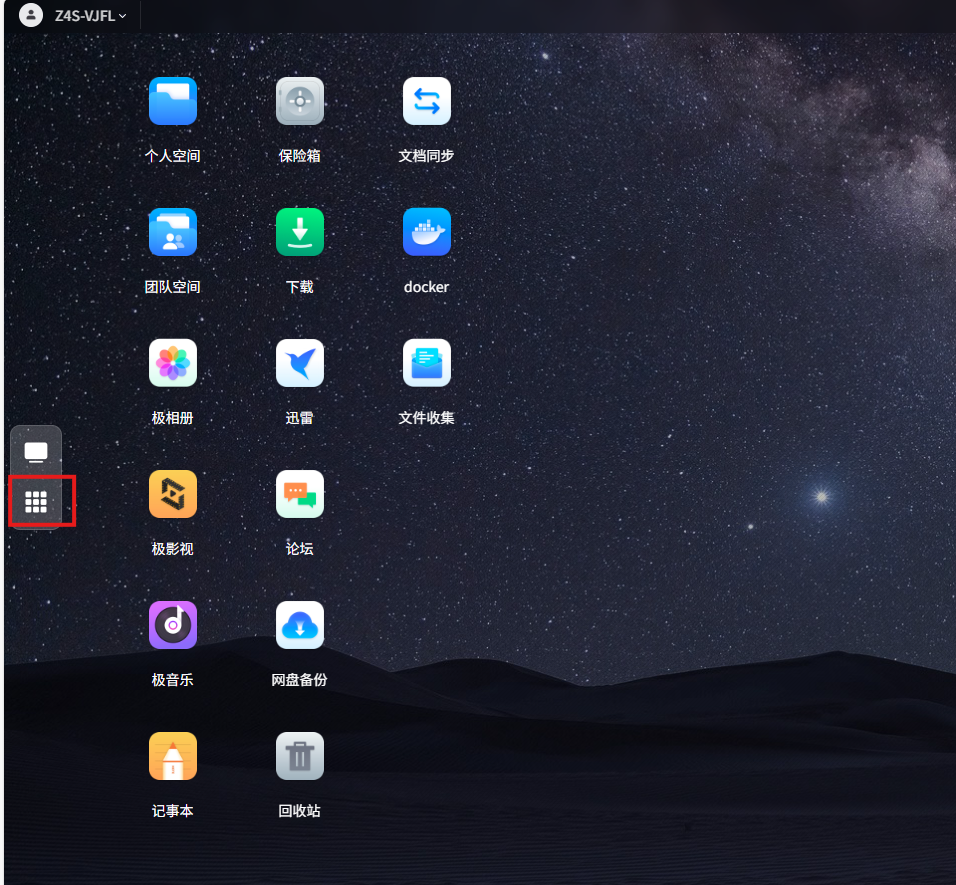Open the 保险箱 safe box app
The image size is (956, 885).
(299, 101)
